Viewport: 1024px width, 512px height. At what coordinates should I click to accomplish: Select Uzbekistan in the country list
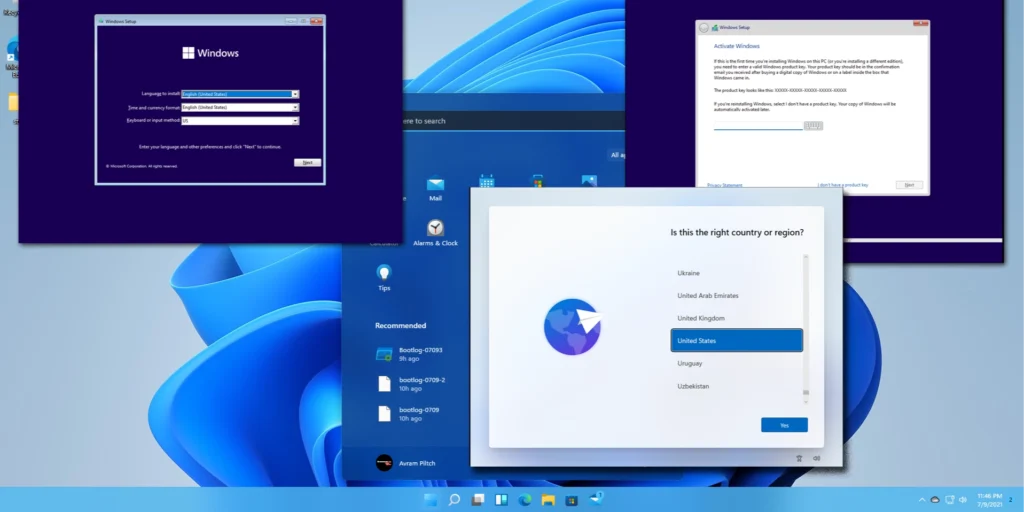click(736, 386)
